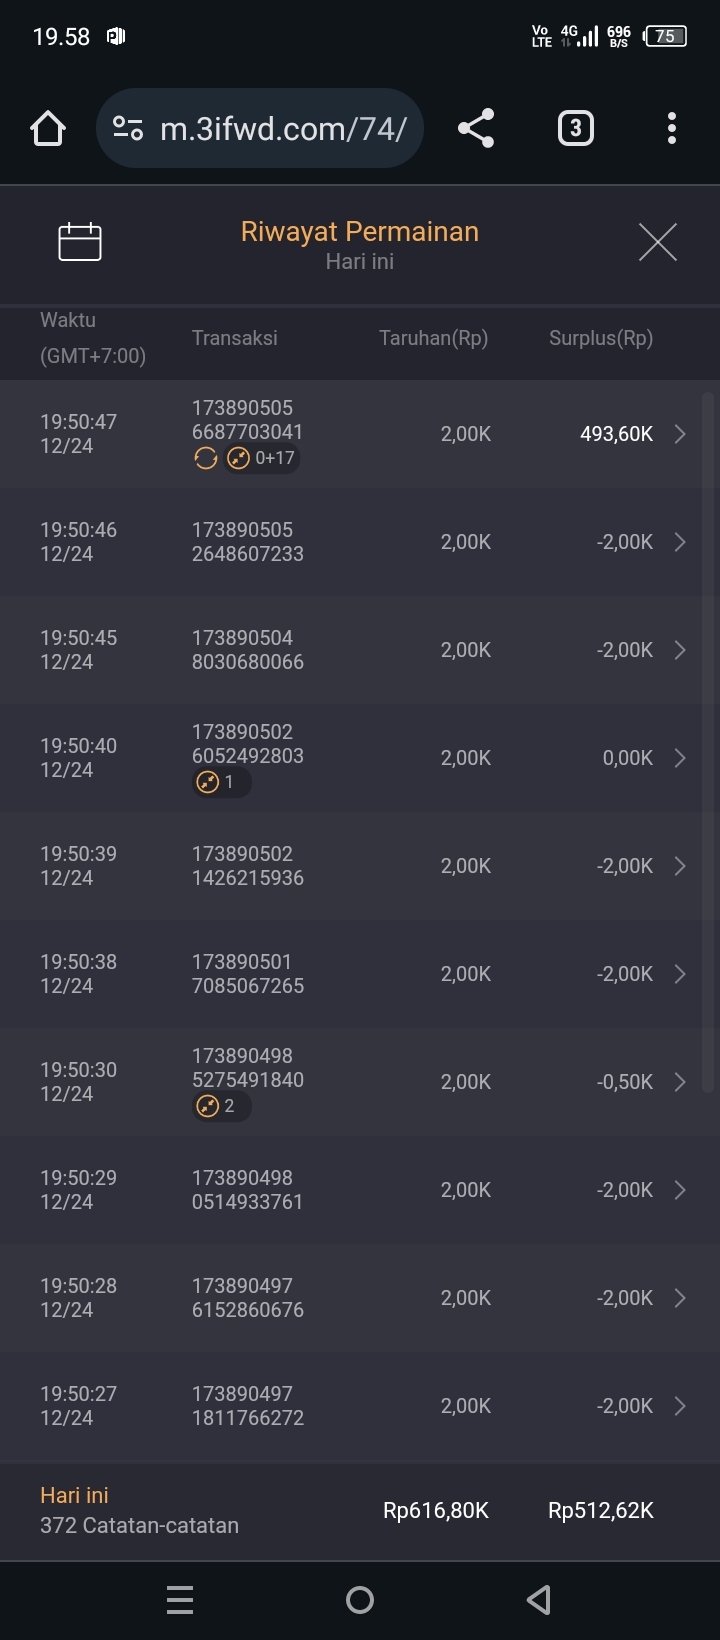The image size is (720, 1640).
Task: Open transaction 173890497 1811766272
Action: tap(248, 1406)
